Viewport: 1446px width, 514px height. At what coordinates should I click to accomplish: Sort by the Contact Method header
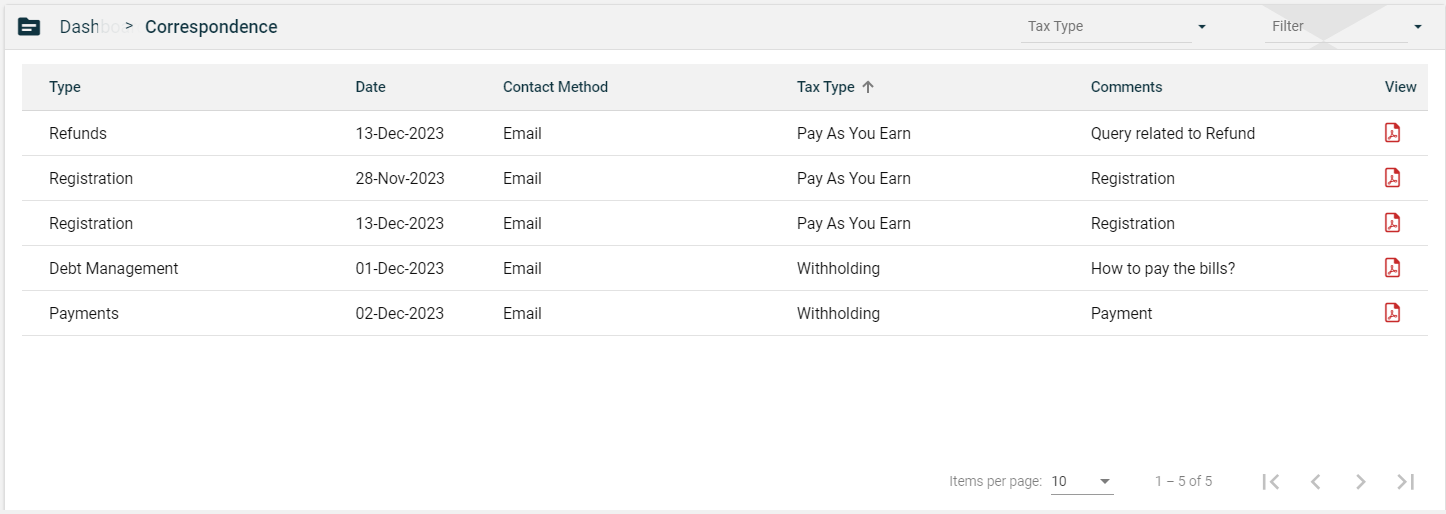click(555, 87)
